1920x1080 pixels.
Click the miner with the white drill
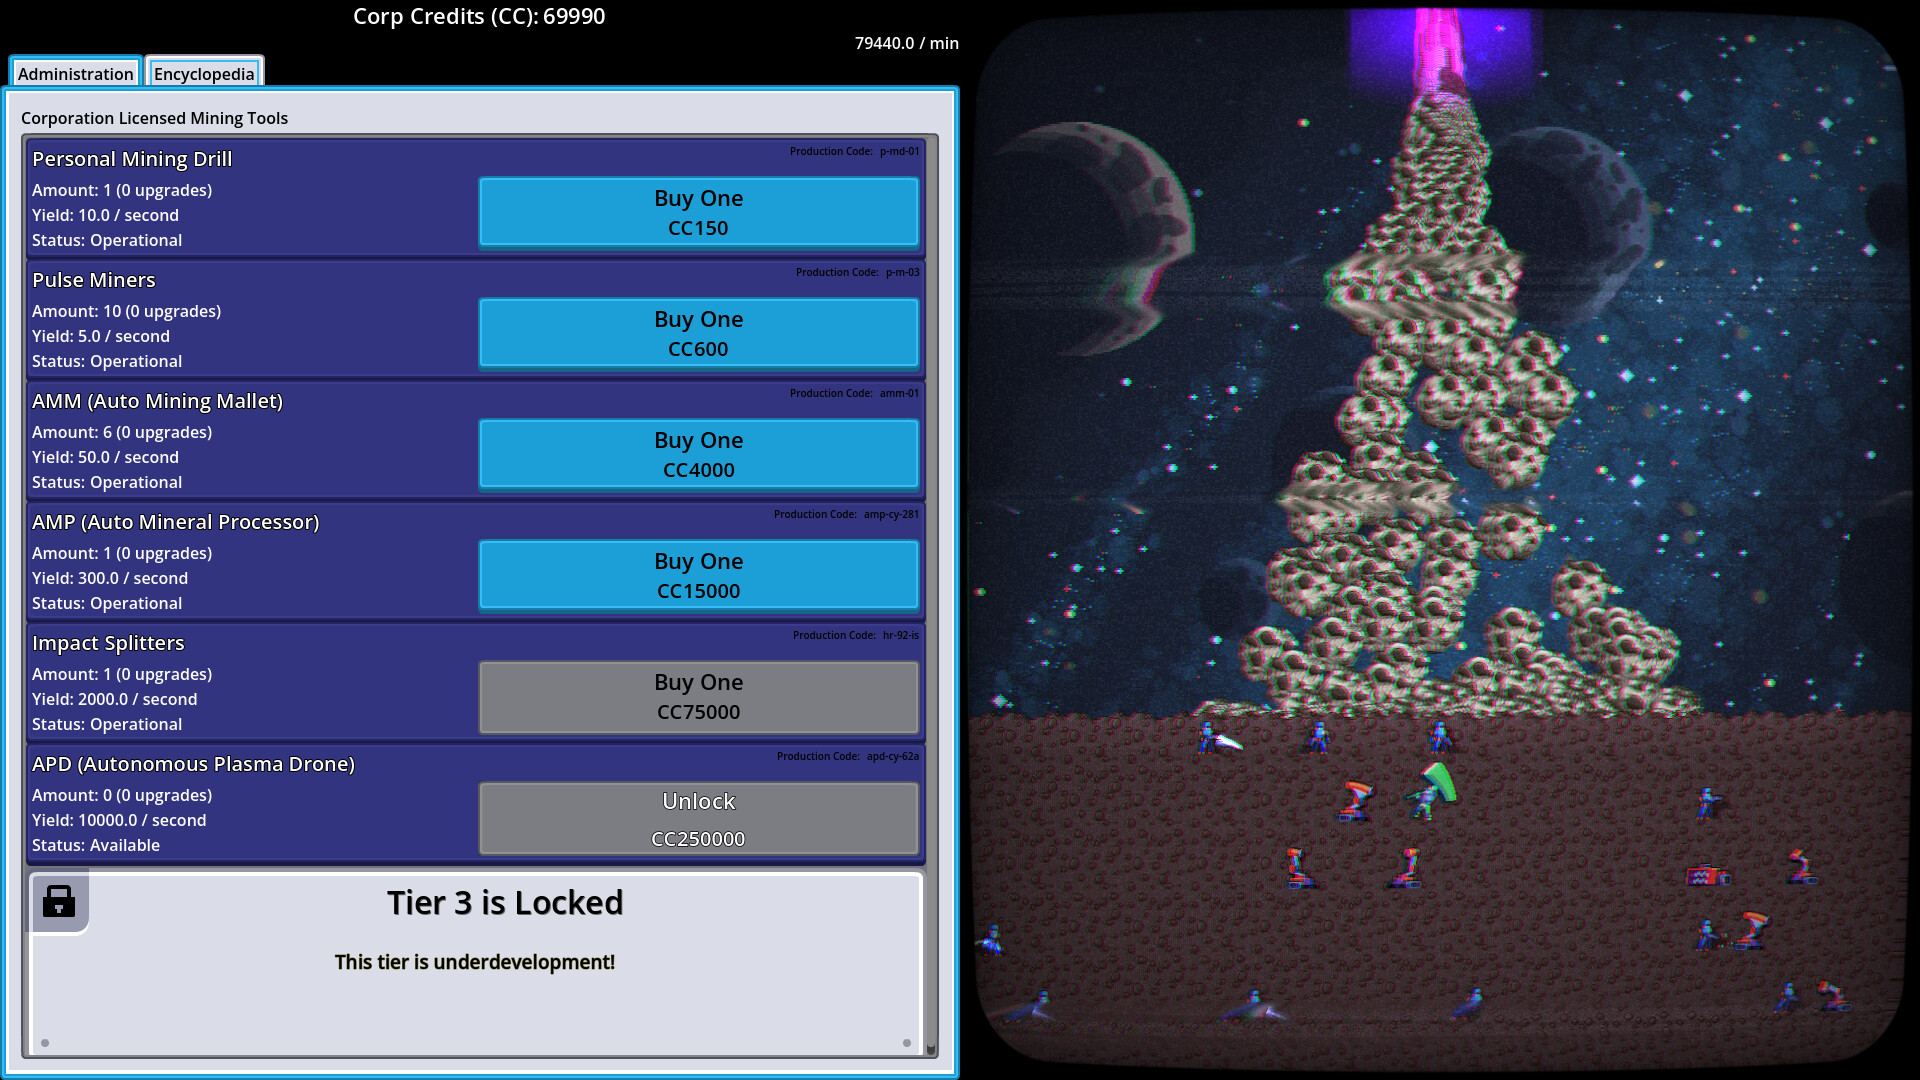[x=1218, y=738]
